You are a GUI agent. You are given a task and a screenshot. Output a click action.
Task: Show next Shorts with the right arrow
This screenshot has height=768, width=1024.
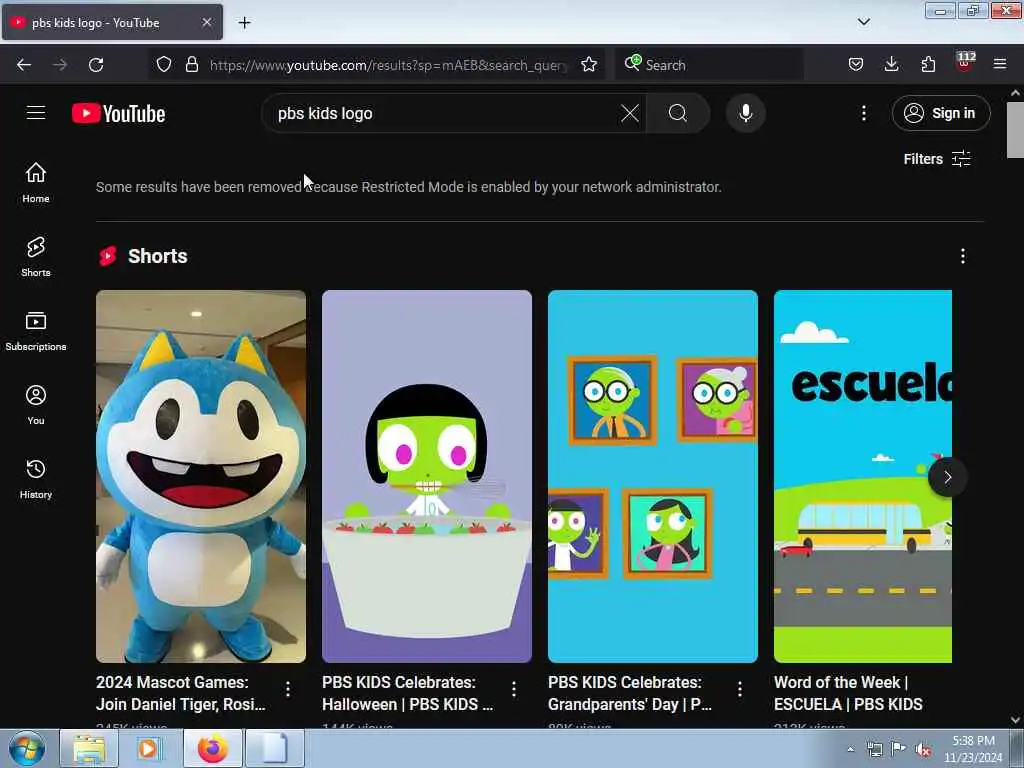[948, 477]
